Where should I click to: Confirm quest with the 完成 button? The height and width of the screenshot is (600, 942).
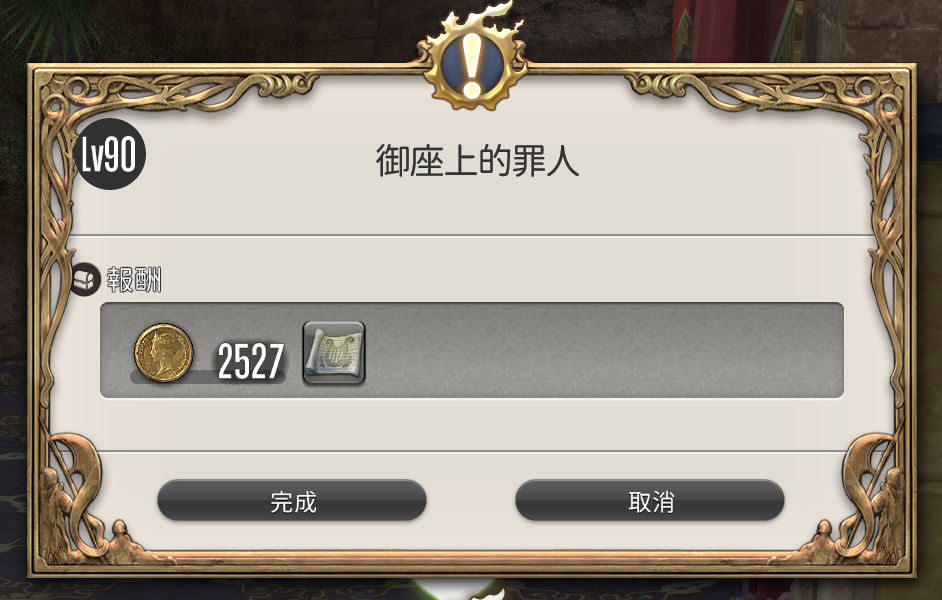click(x=292, y=500)
